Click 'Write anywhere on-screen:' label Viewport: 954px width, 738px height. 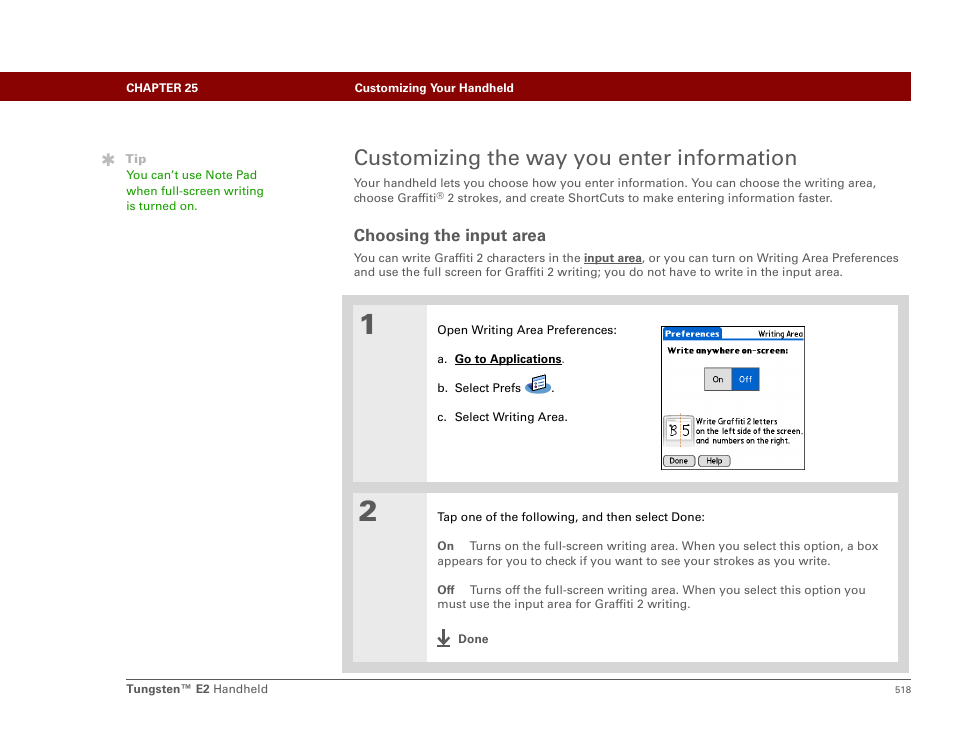coord(728,350)
